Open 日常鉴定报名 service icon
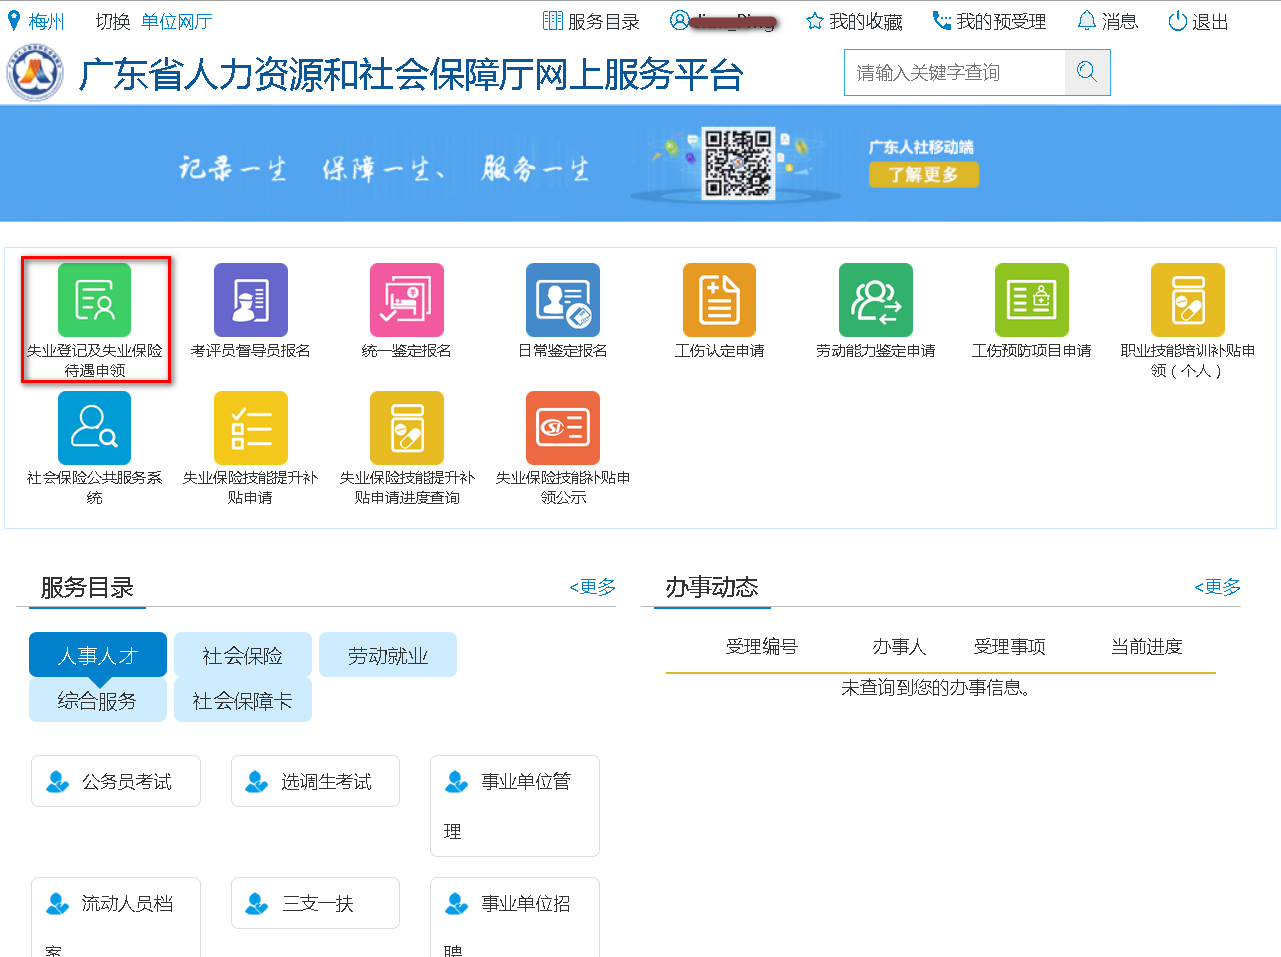 [x=562, y=301]
